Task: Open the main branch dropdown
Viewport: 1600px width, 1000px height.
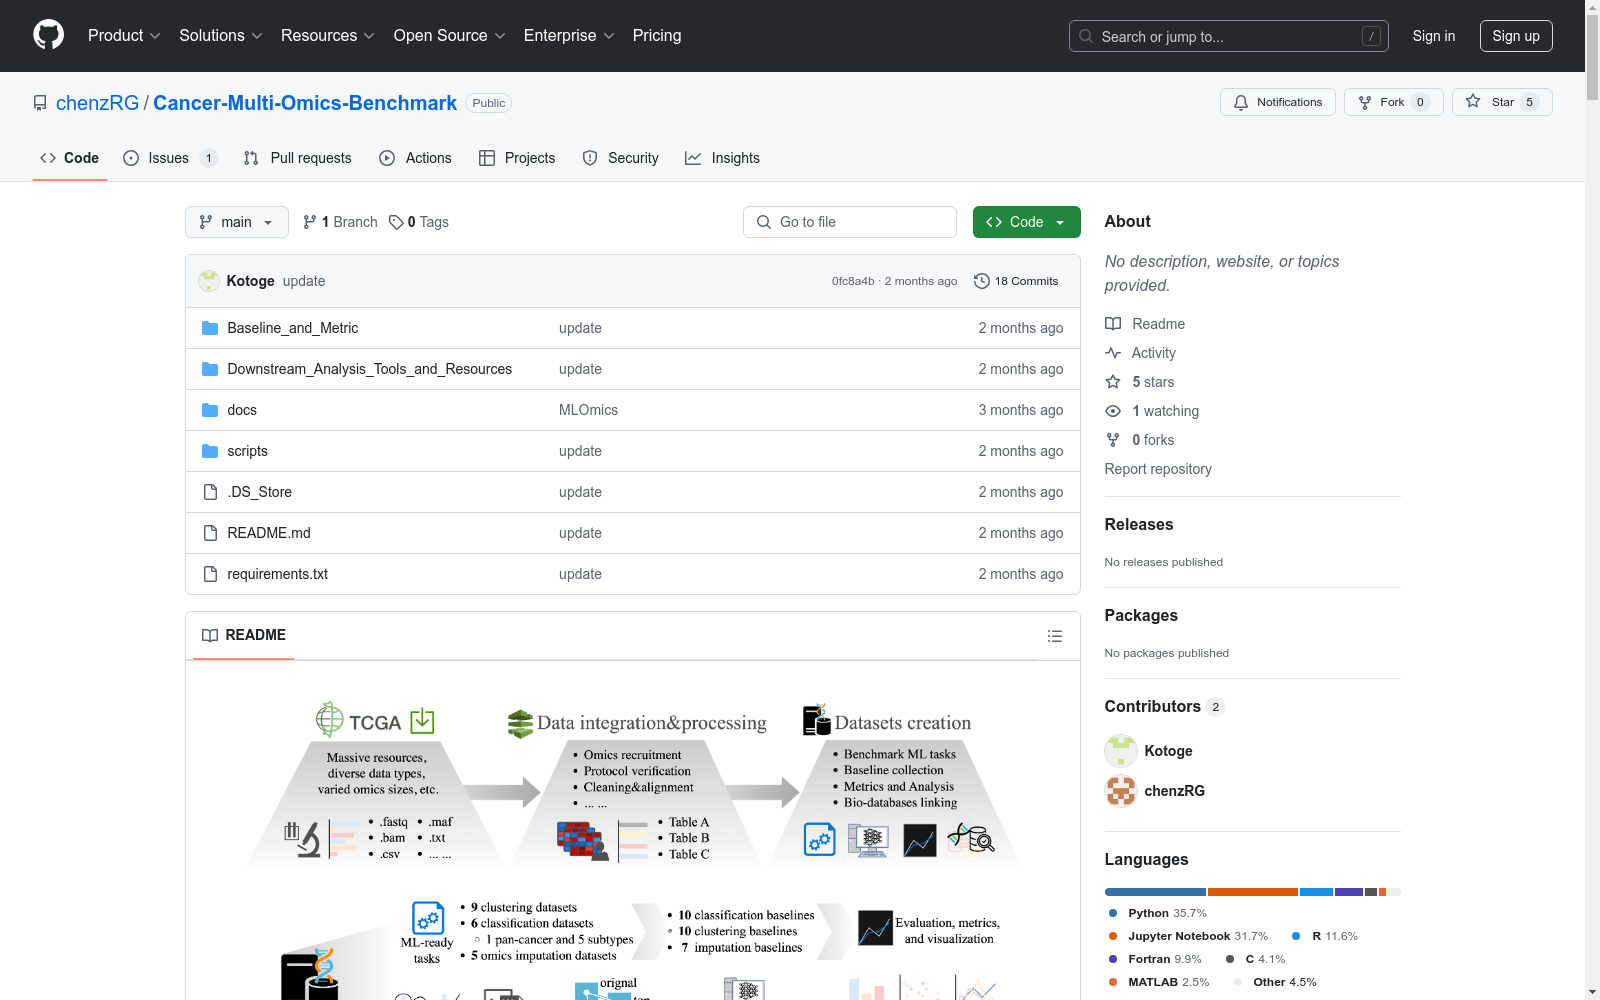Action: pyautogui.click(x=236, y=222)
